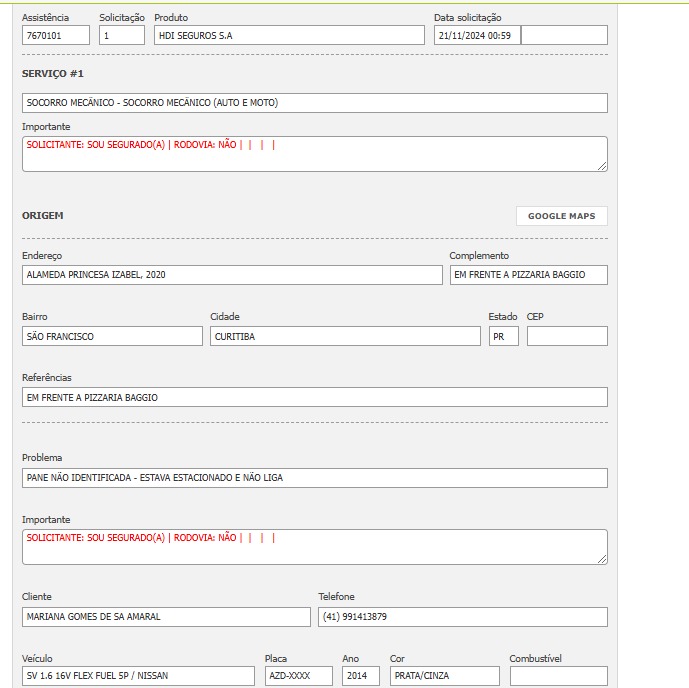The image size is (689, 688).
Task: Click the Data solicitação label
Action: click(468, 18)
